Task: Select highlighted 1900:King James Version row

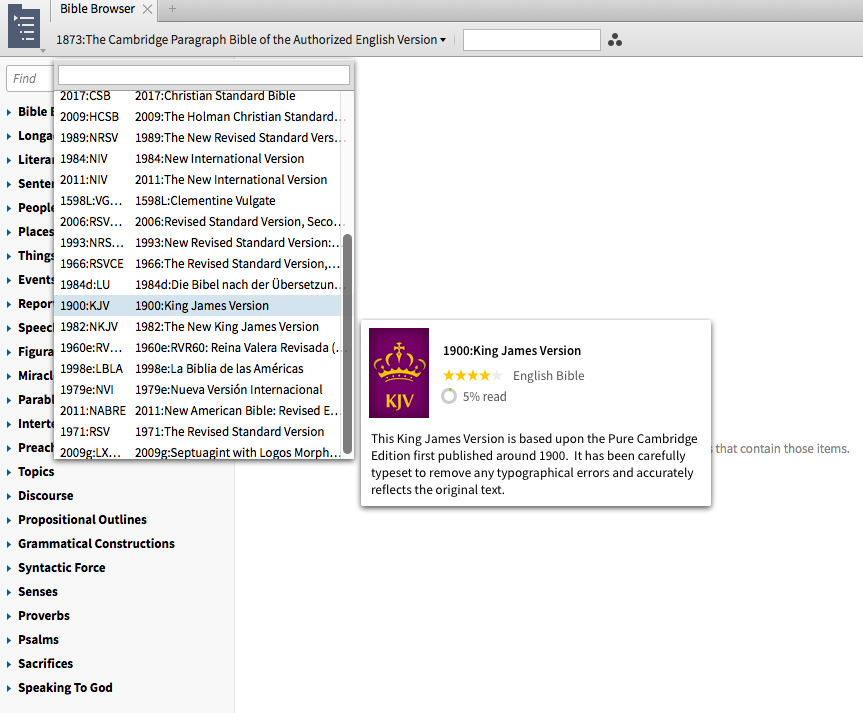Action: [198, 306]
